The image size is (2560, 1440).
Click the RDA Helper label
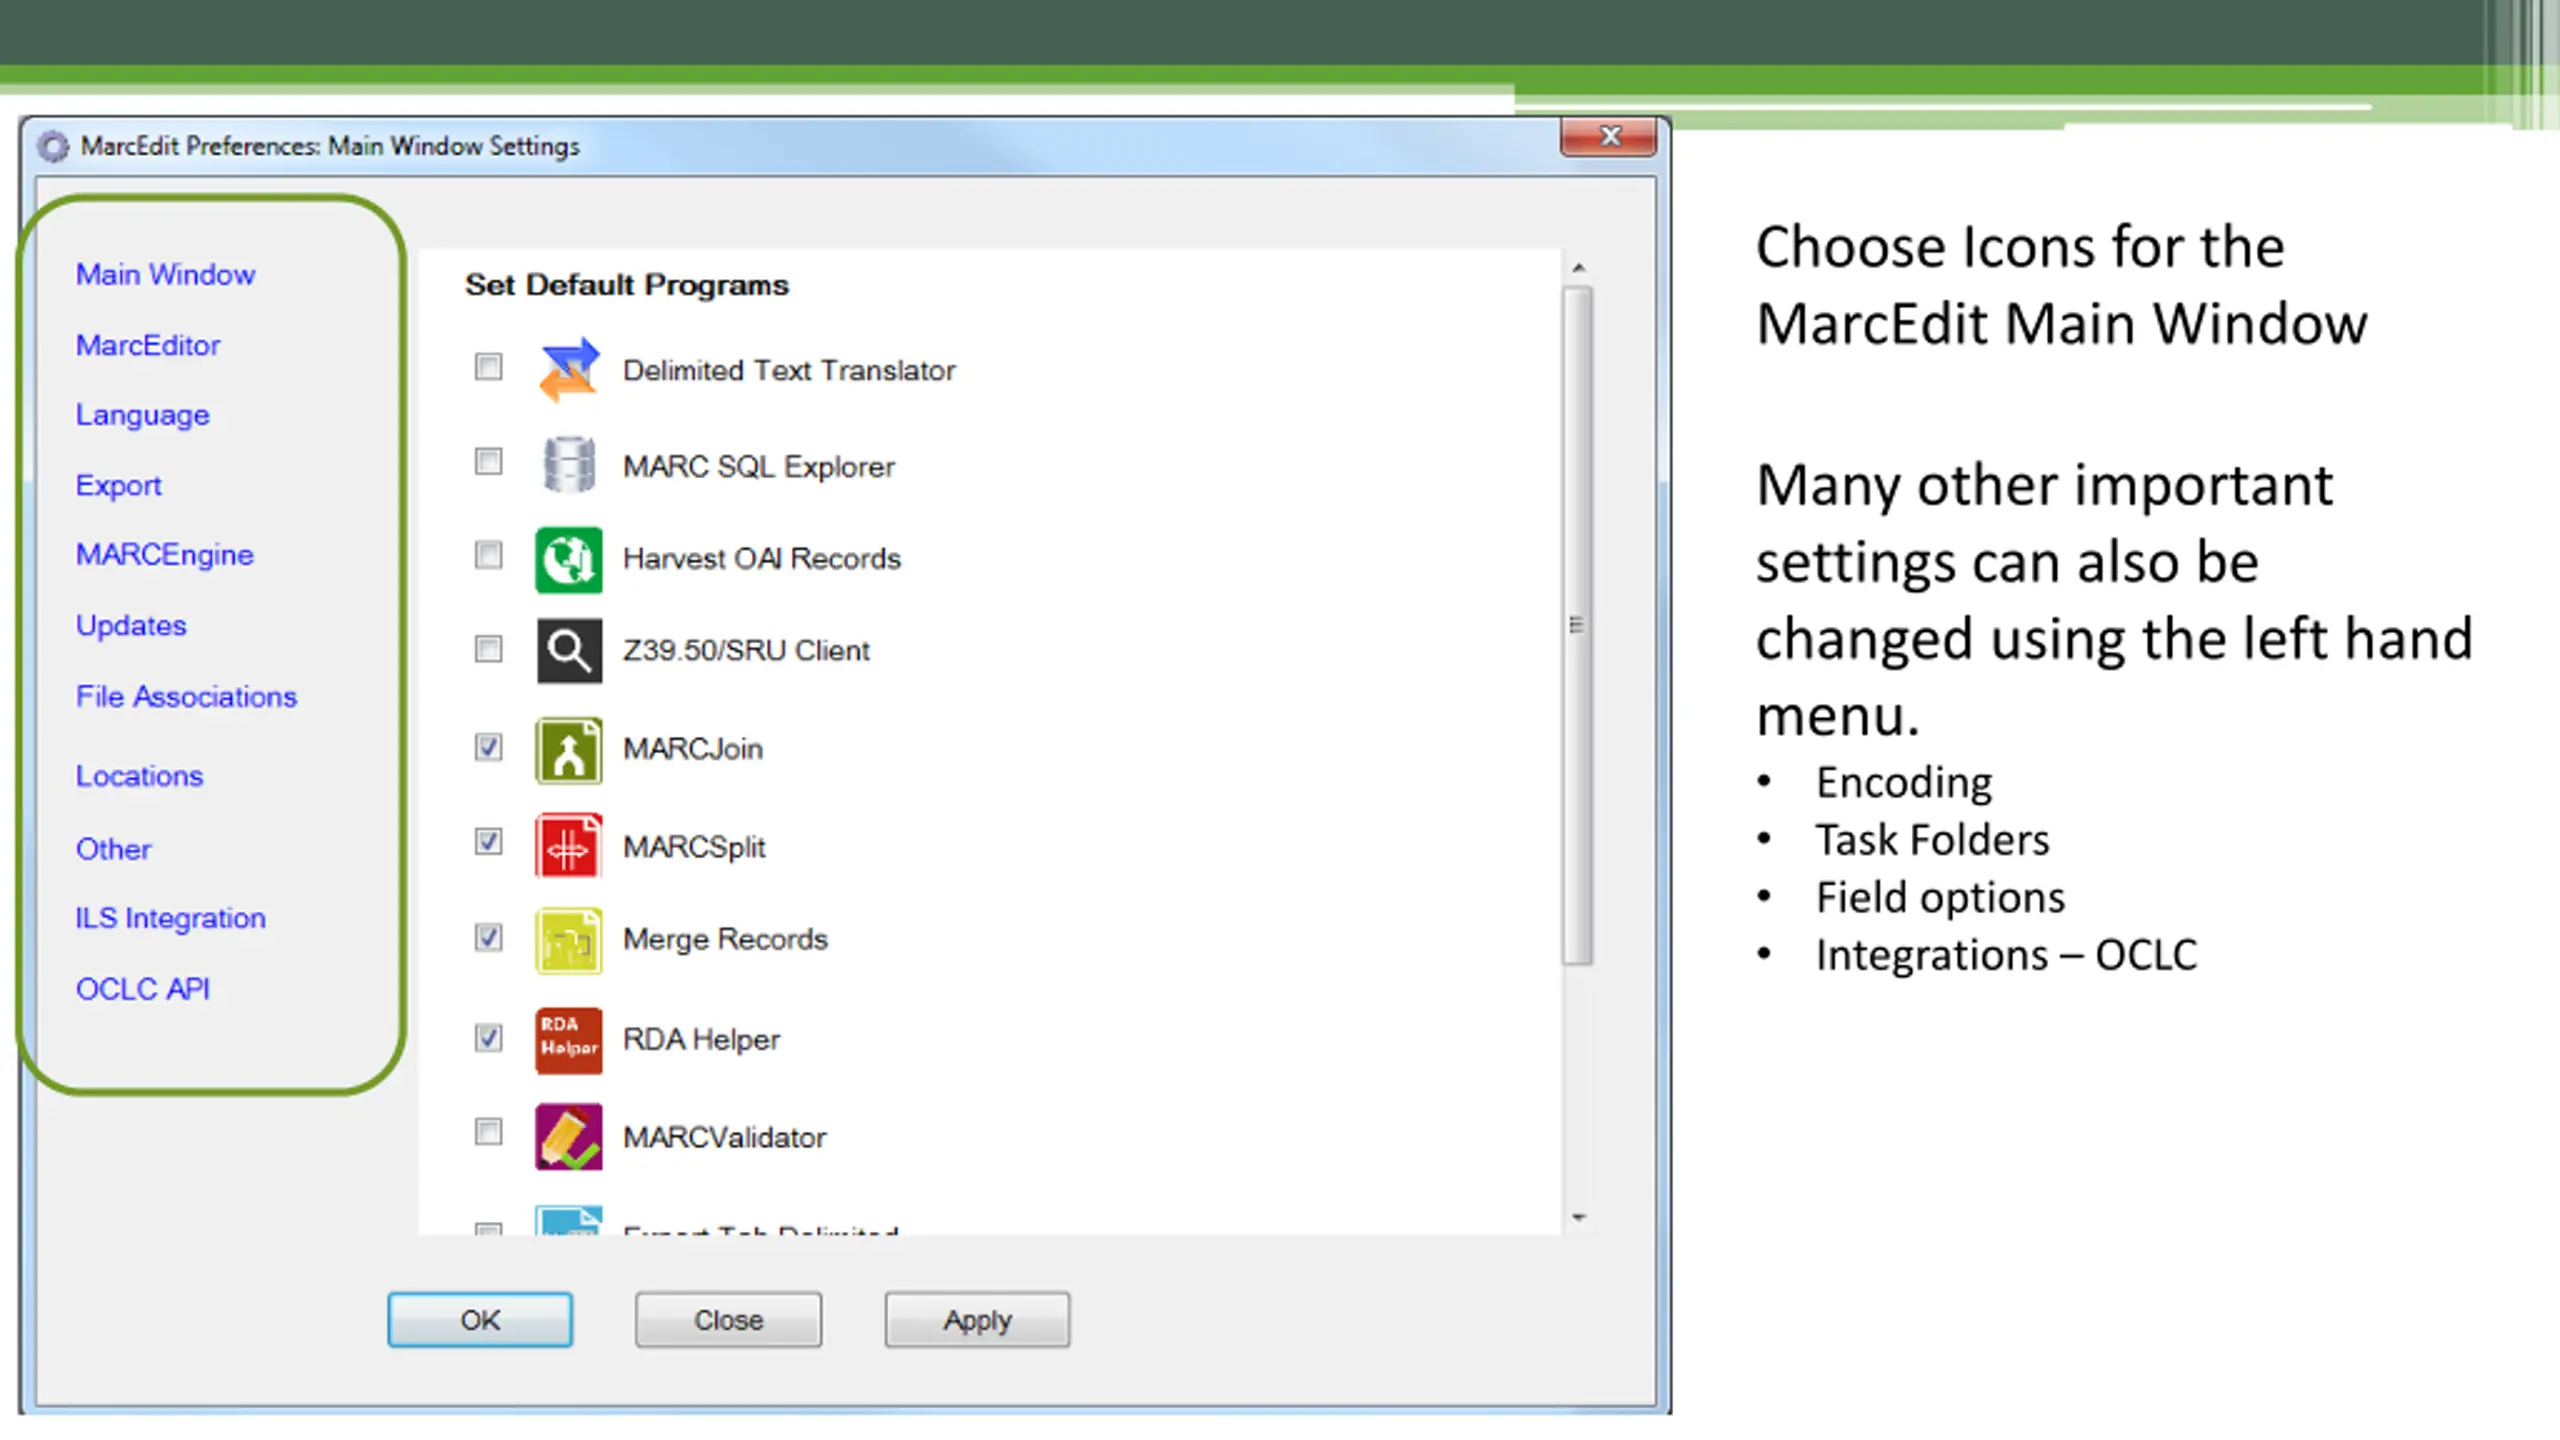(x=701, y=1040)
